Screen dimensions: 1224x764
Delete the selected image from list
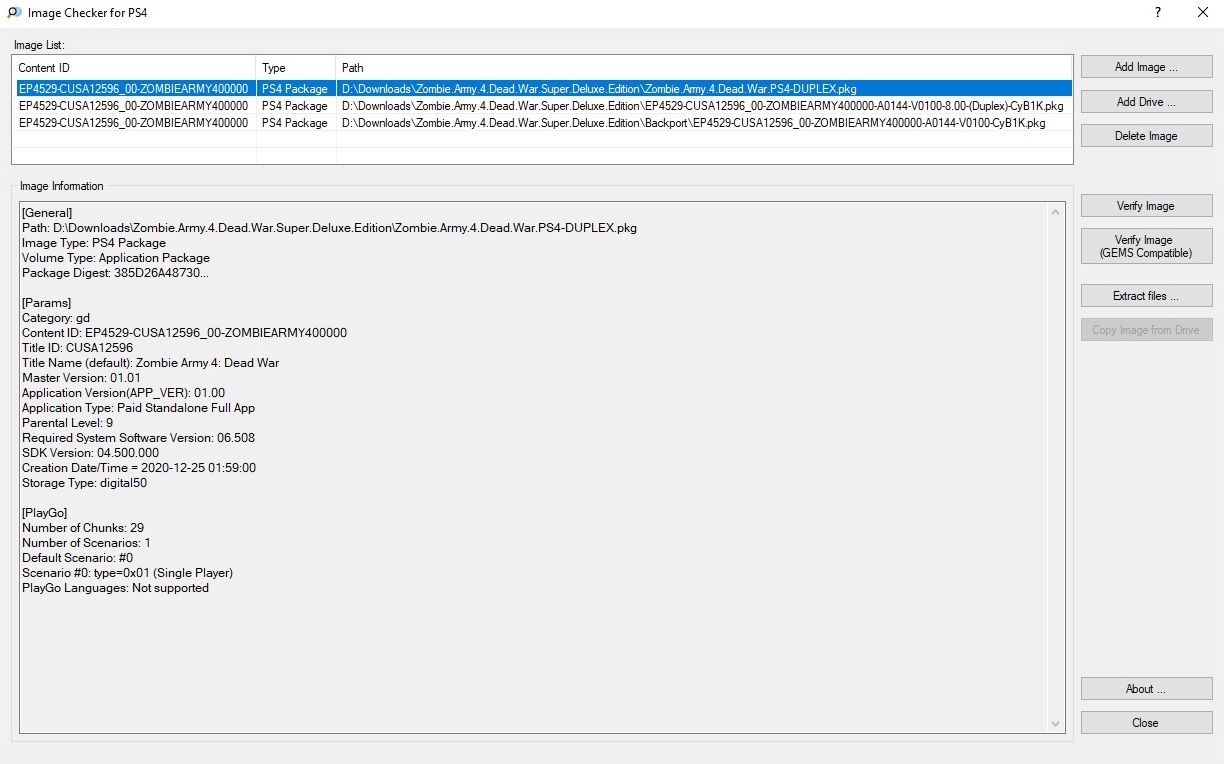pyautogui.click(x=1146, y=136)
